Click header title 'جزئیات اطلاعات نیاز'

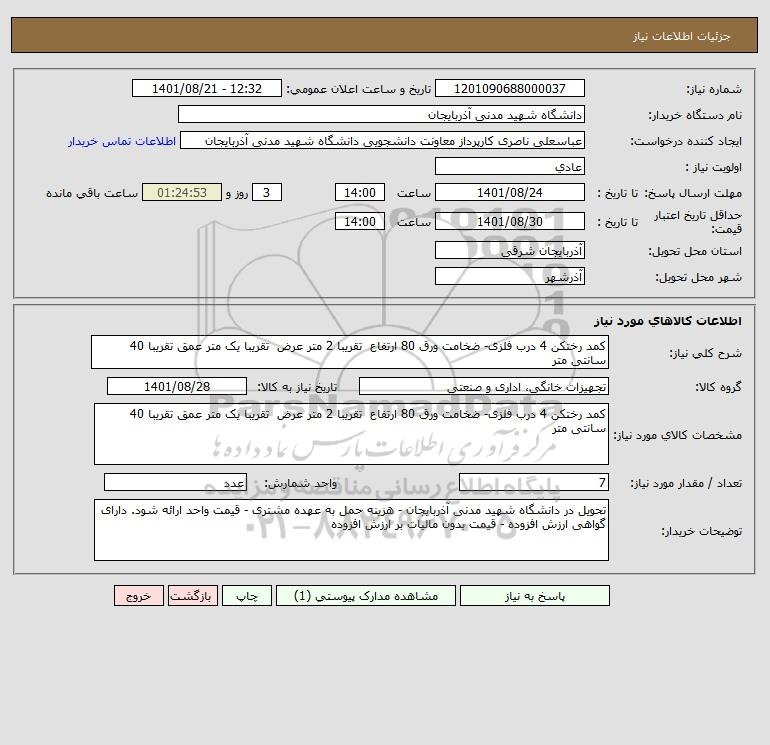pos(682,36)
